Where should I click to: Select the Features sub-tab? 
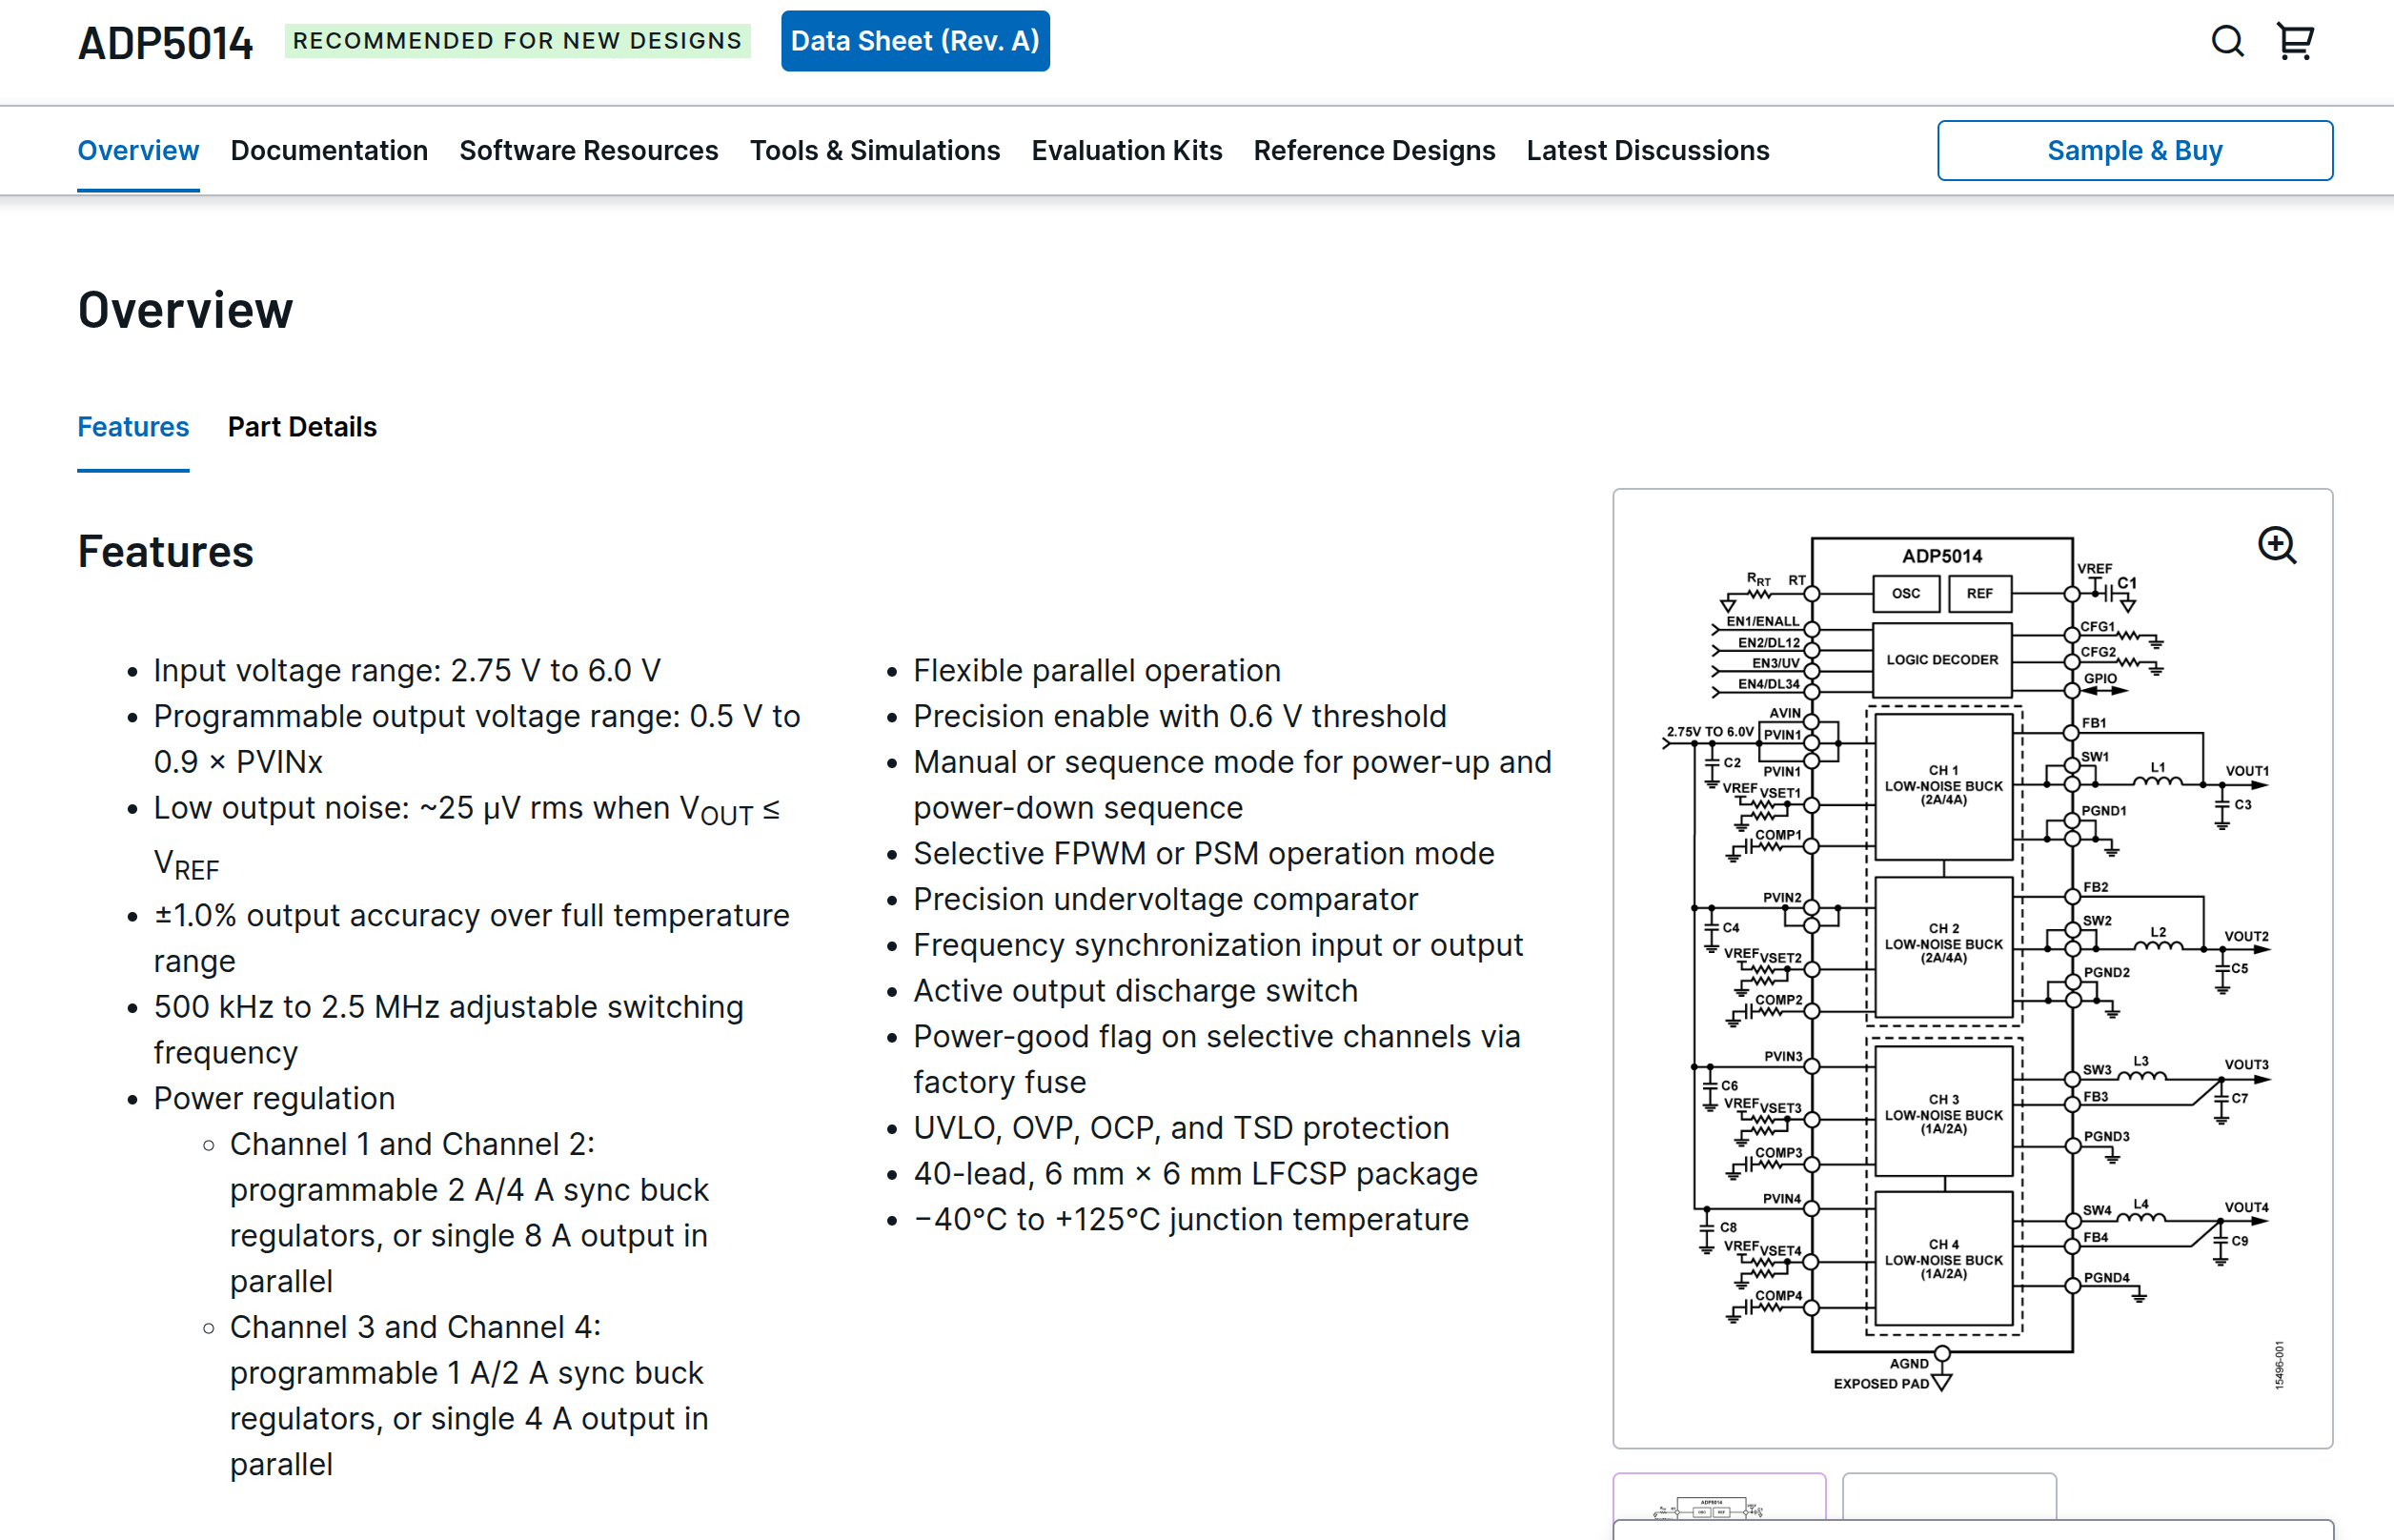[x=133, y=427]
